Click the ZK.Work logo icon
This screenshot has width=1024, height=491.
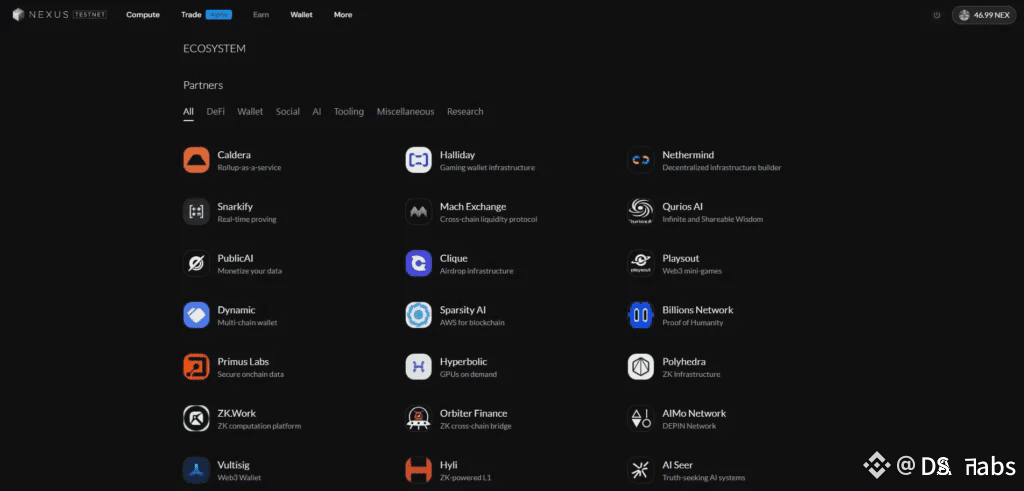196,419
